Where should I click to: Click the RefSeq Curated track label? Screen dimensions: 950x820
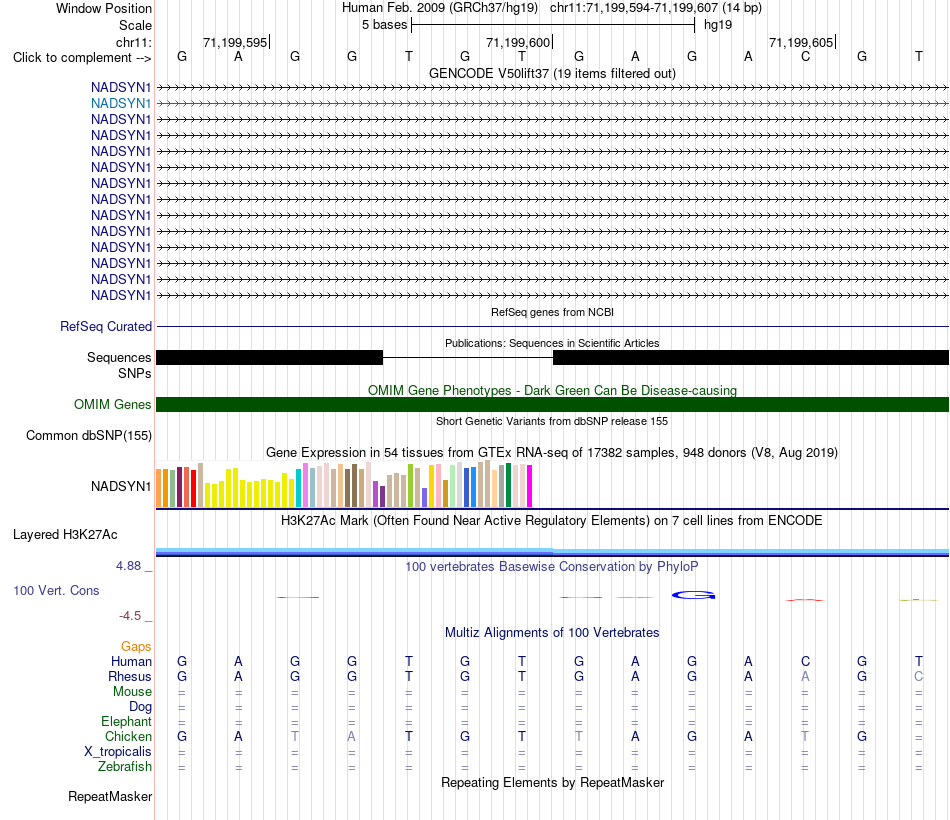pos(106,326)
